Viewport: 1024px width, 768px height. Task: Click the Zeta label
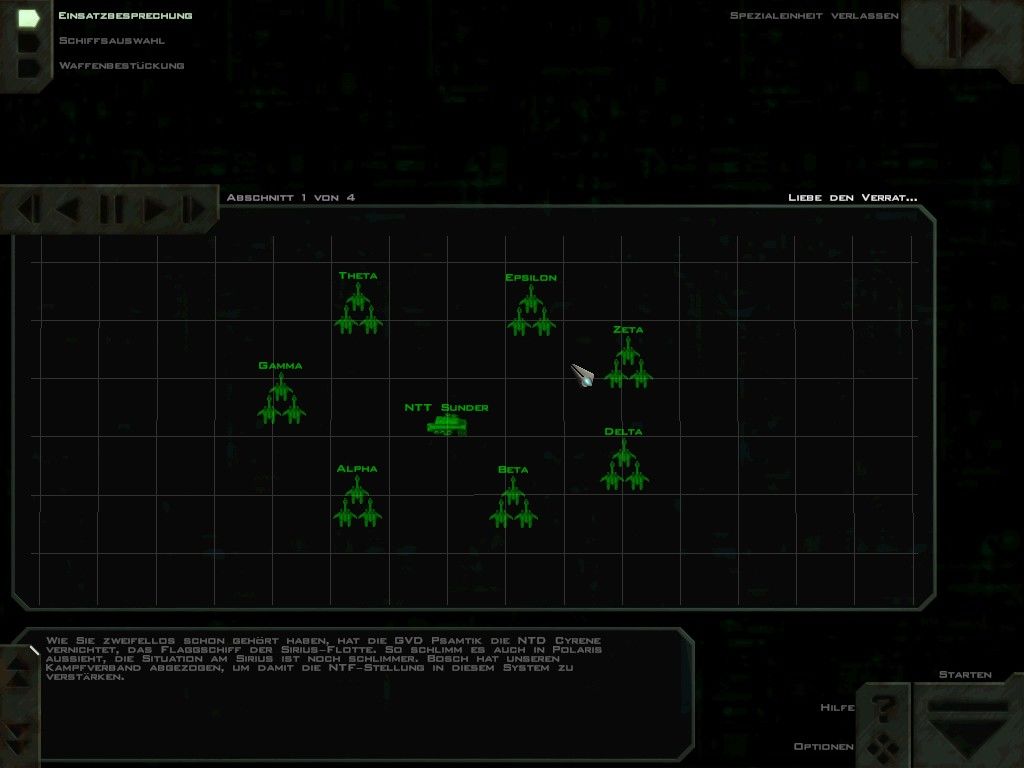coord(628,330)
